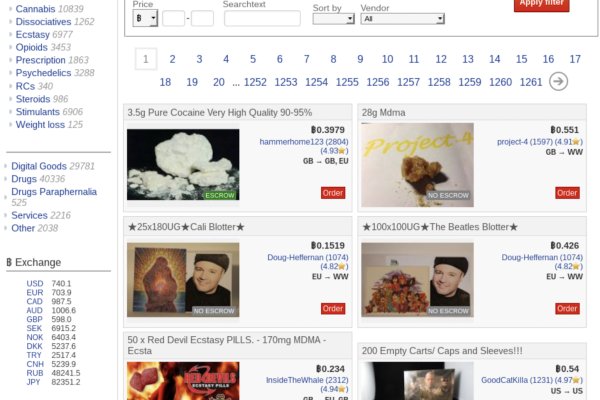Open the Prescription category
Viewport: 600px width, 400px height.
pos(41,60)
